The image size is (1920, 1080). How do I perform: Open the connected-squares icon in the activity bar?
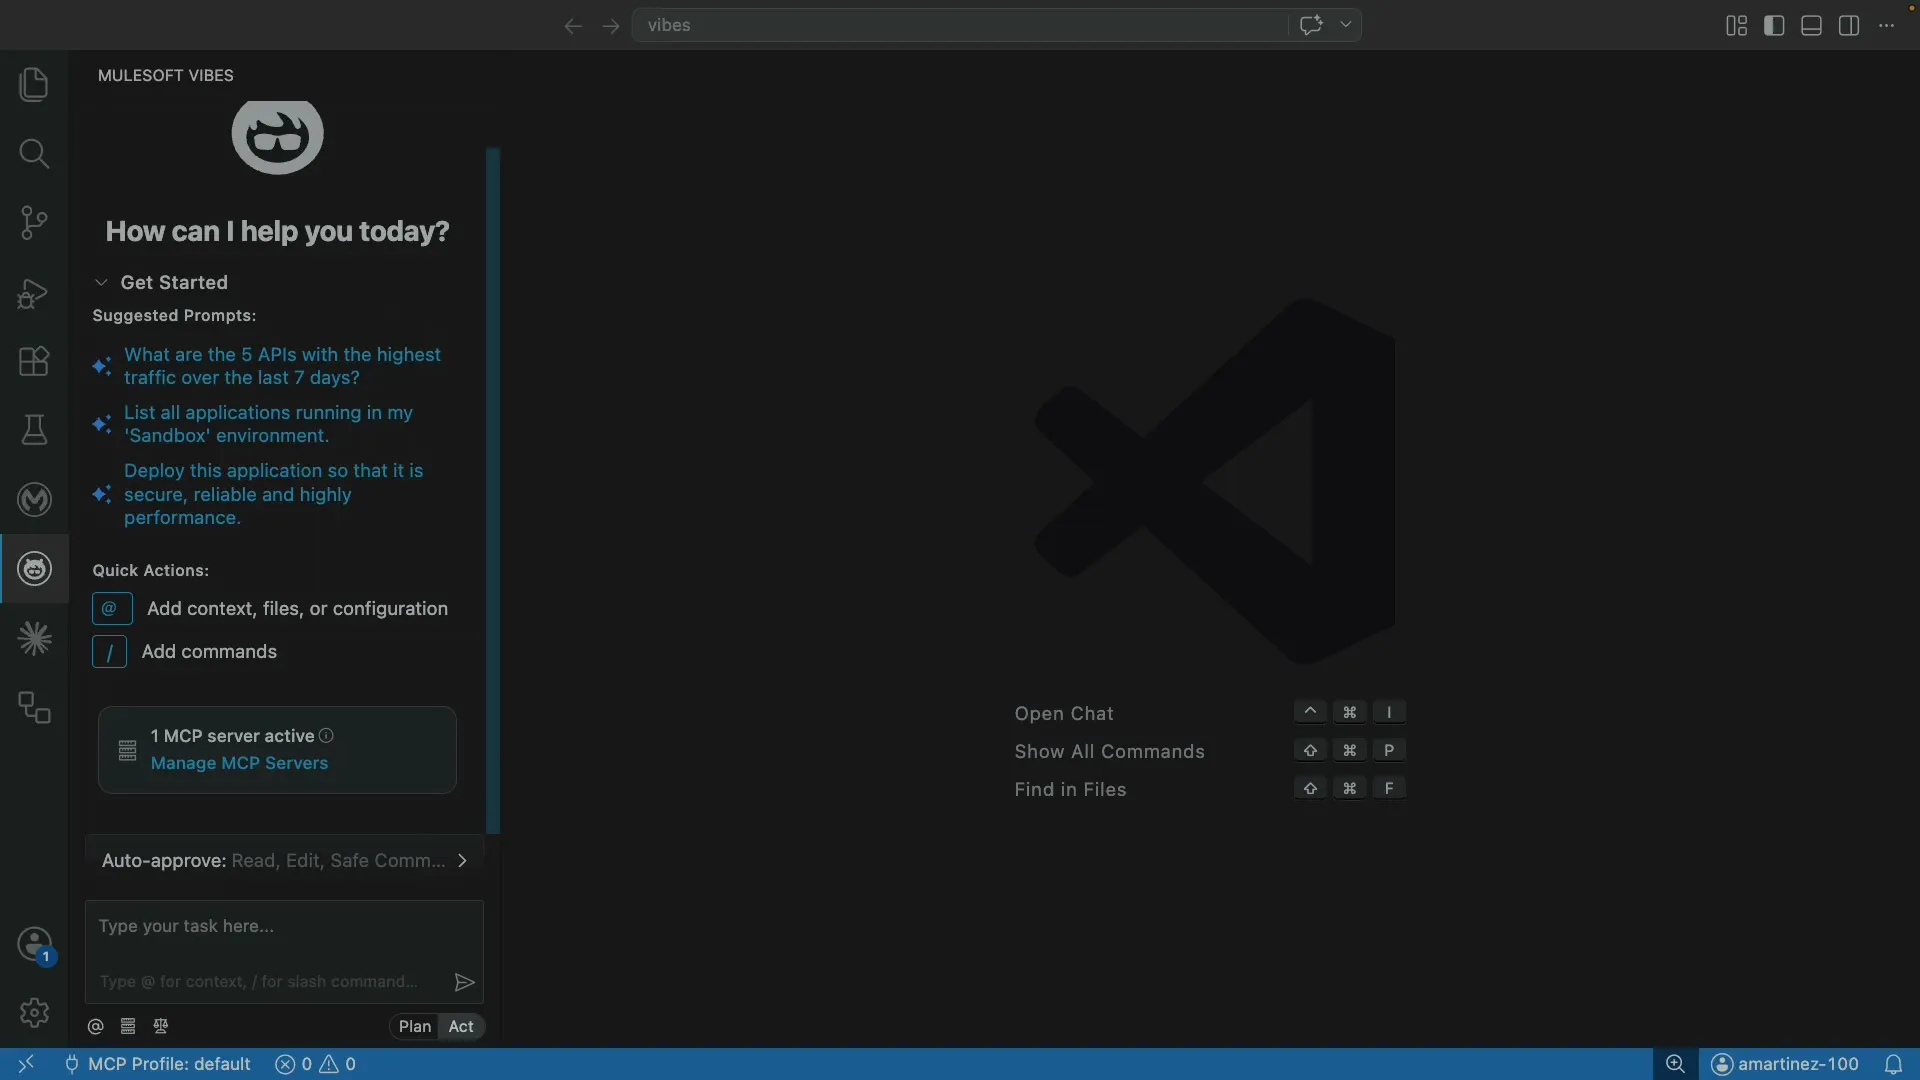[x=34, y=707]
